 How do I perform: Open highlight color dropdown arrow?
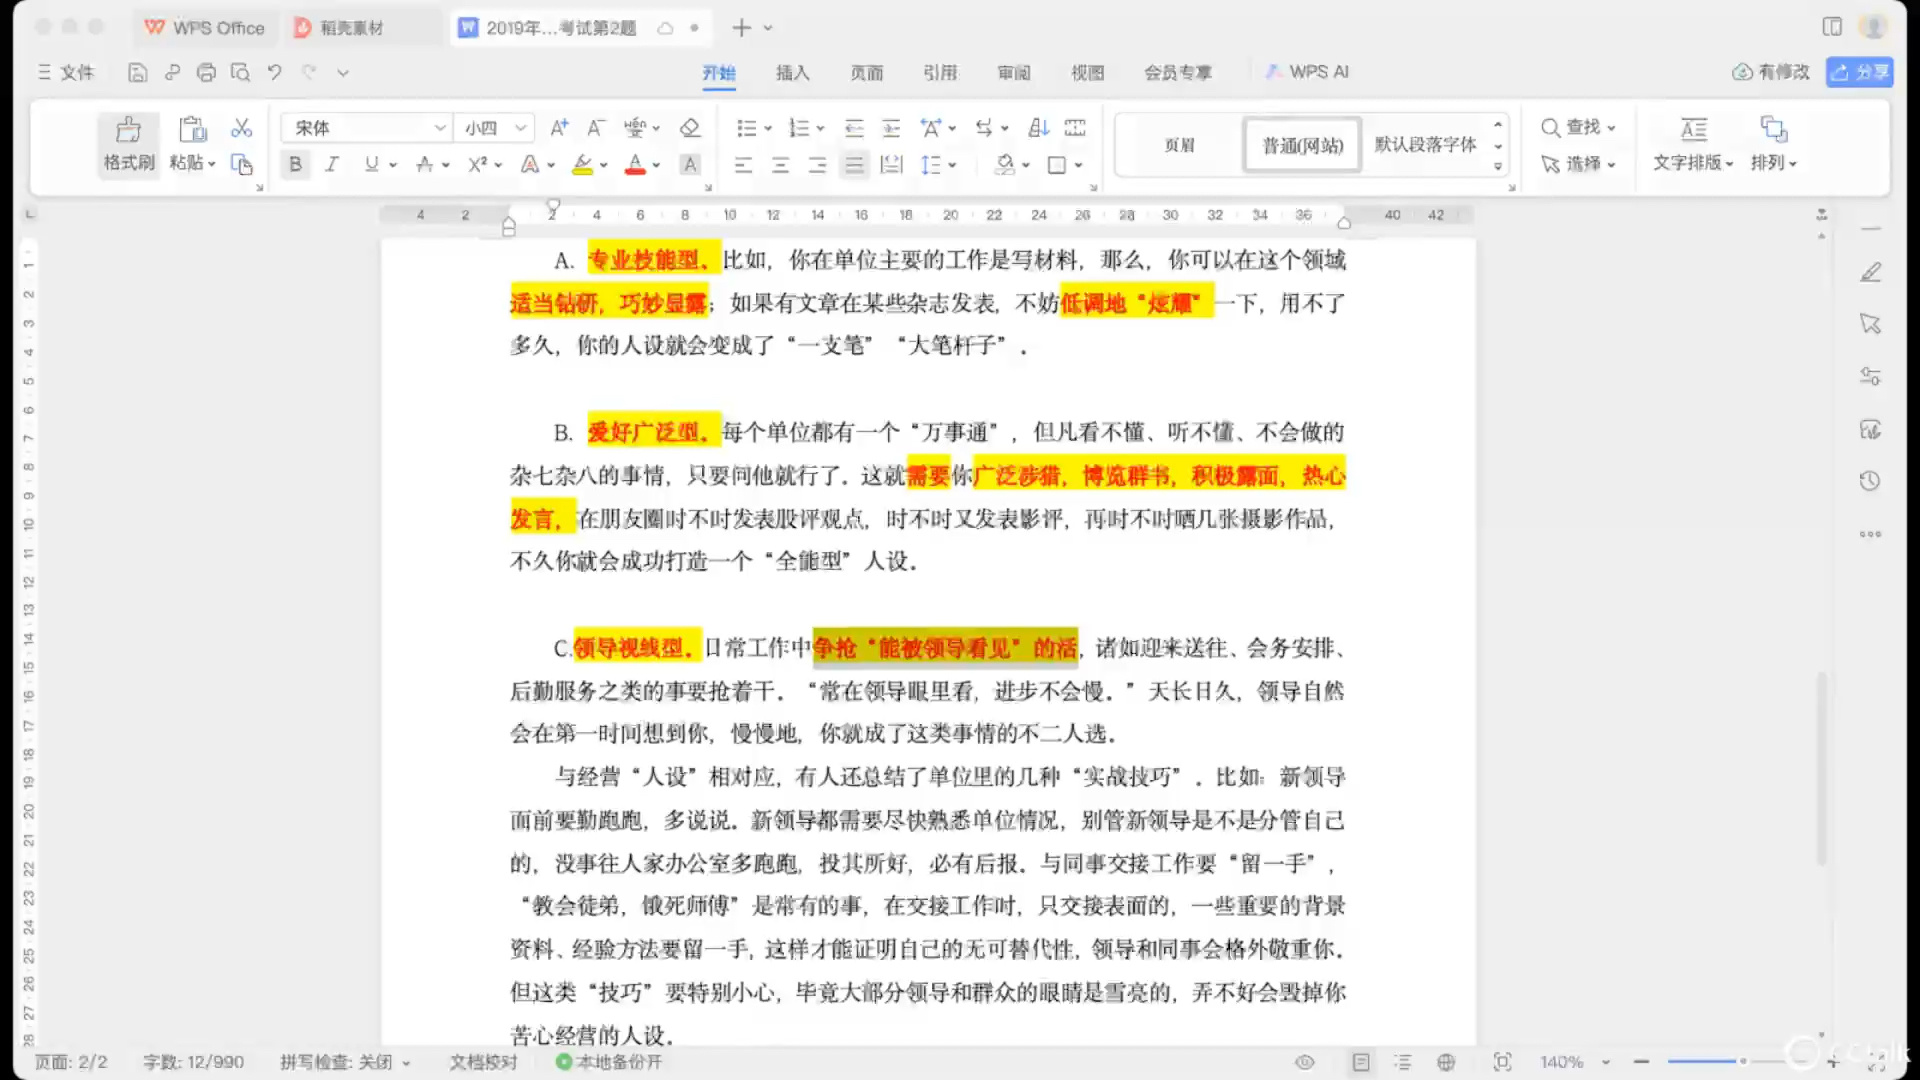[604, 165]
